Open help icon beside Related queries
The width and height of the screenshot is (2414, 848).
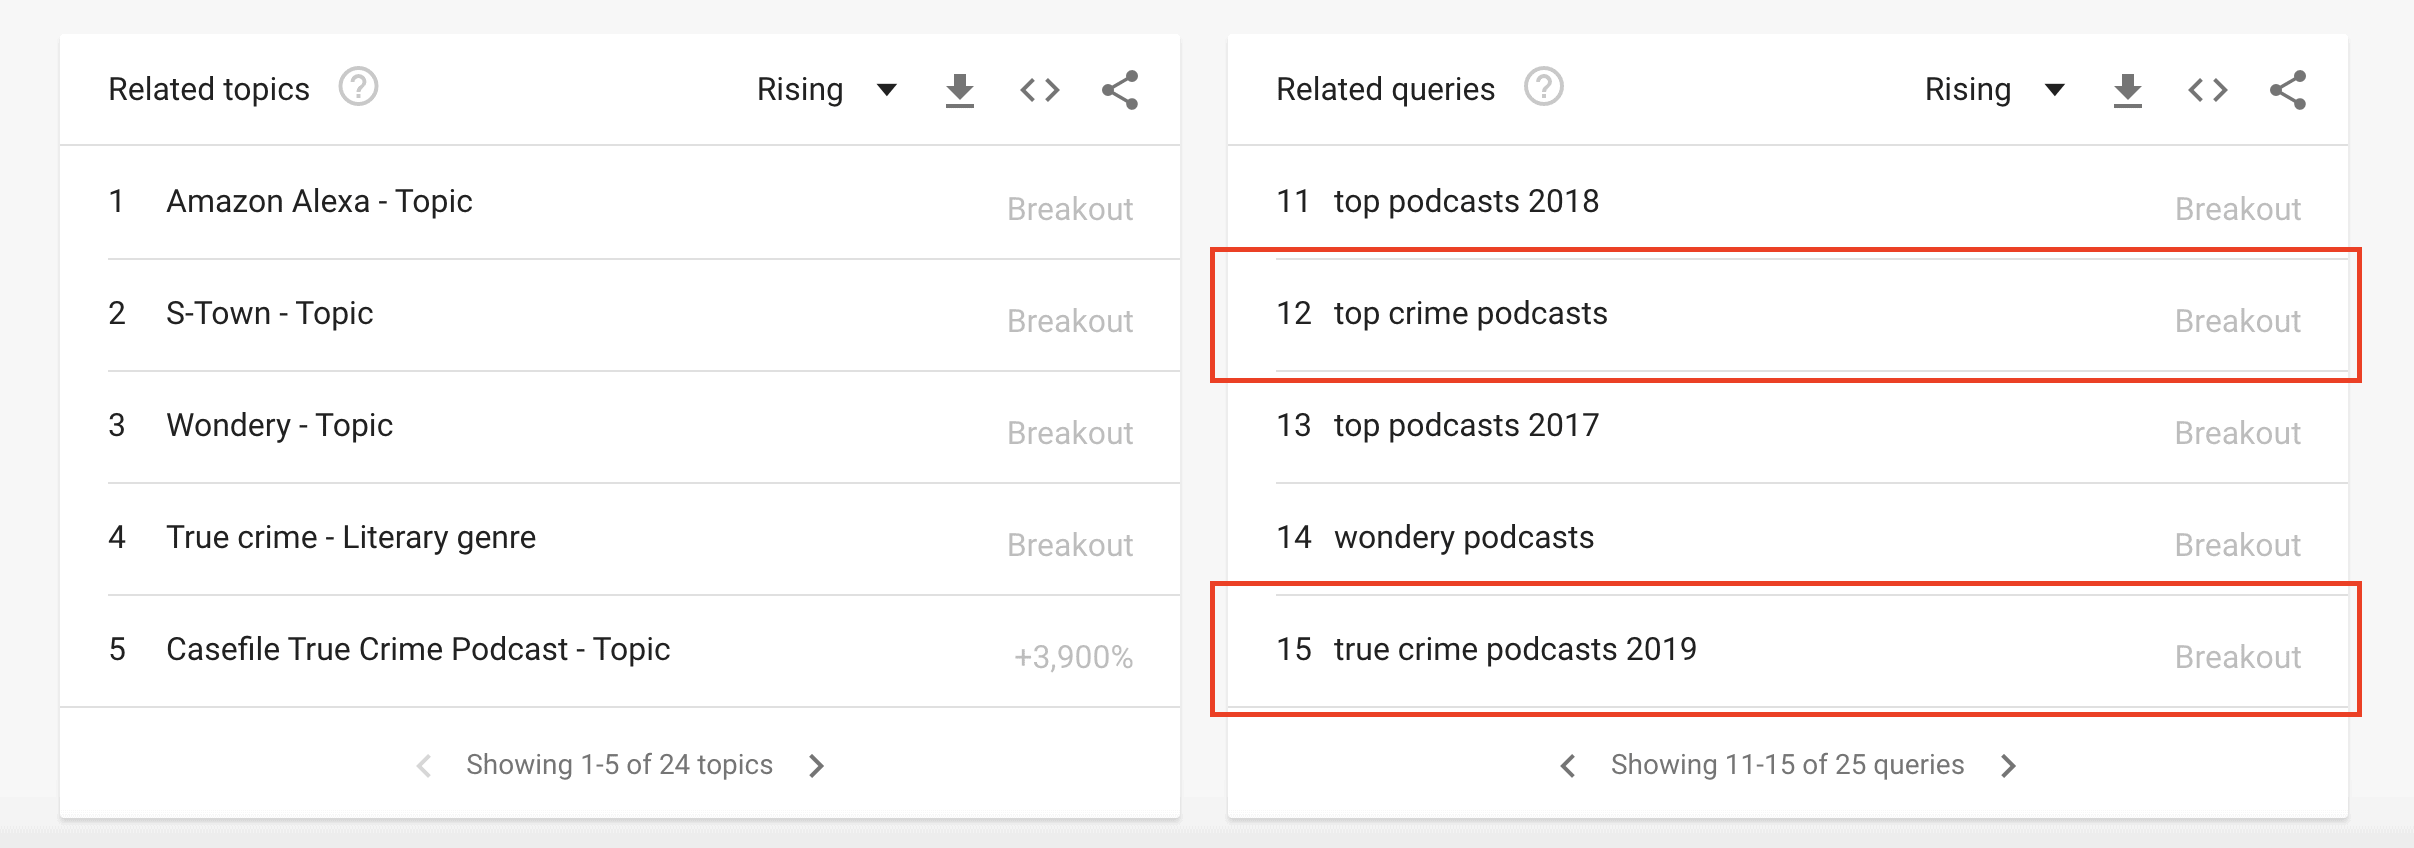(x=1544, y=87)
